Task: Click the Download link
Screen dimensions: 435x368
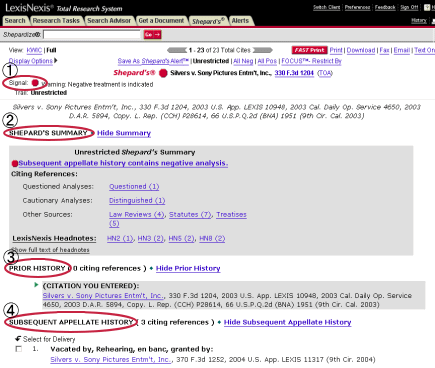Action: click(361, 50)
